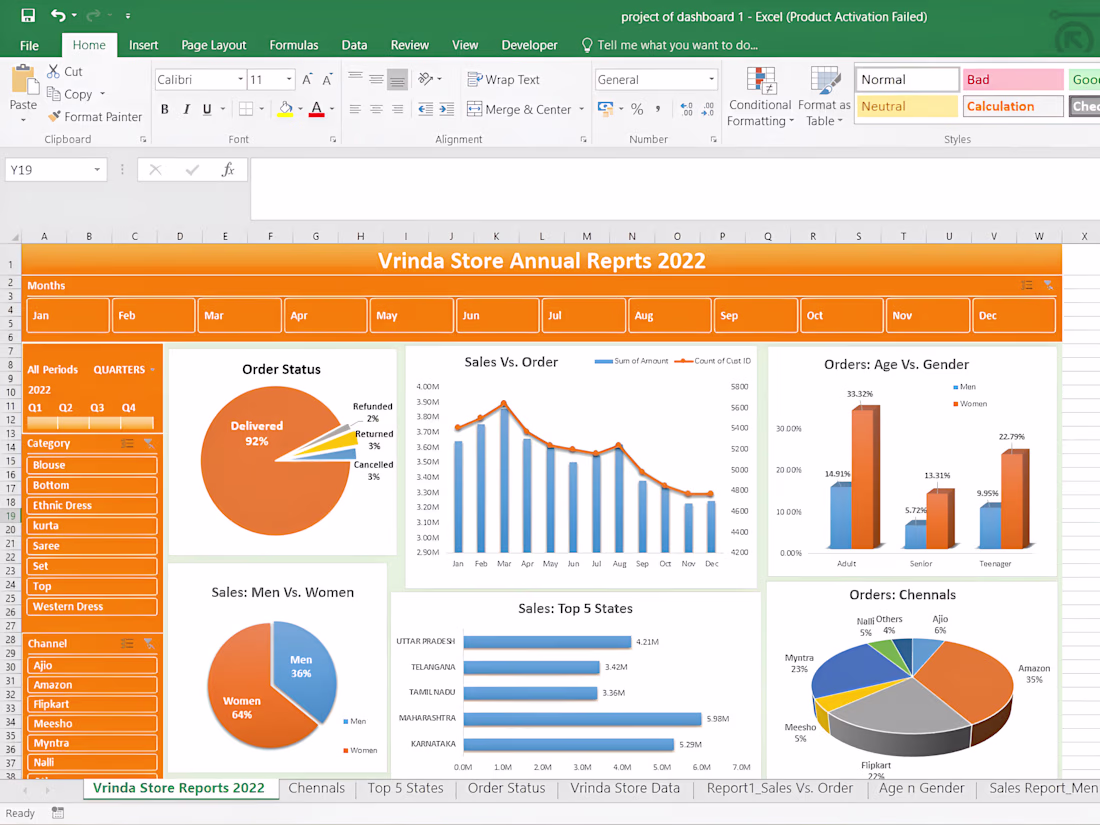This screenshot has width=1100, height=825.
Task: Filter months by the Jan slicer button
Action: (x=68, y=315)
